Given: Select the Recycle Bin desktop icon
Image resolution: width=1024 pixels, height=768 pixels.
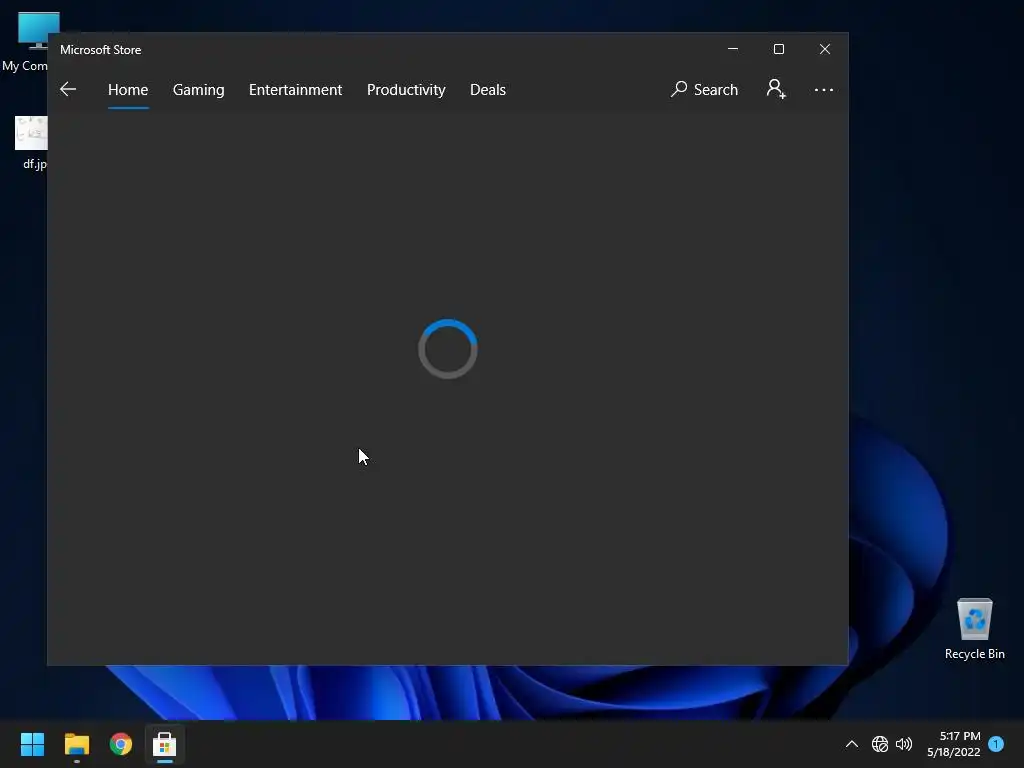Looking at the screenshot, I should click(974, 629).
